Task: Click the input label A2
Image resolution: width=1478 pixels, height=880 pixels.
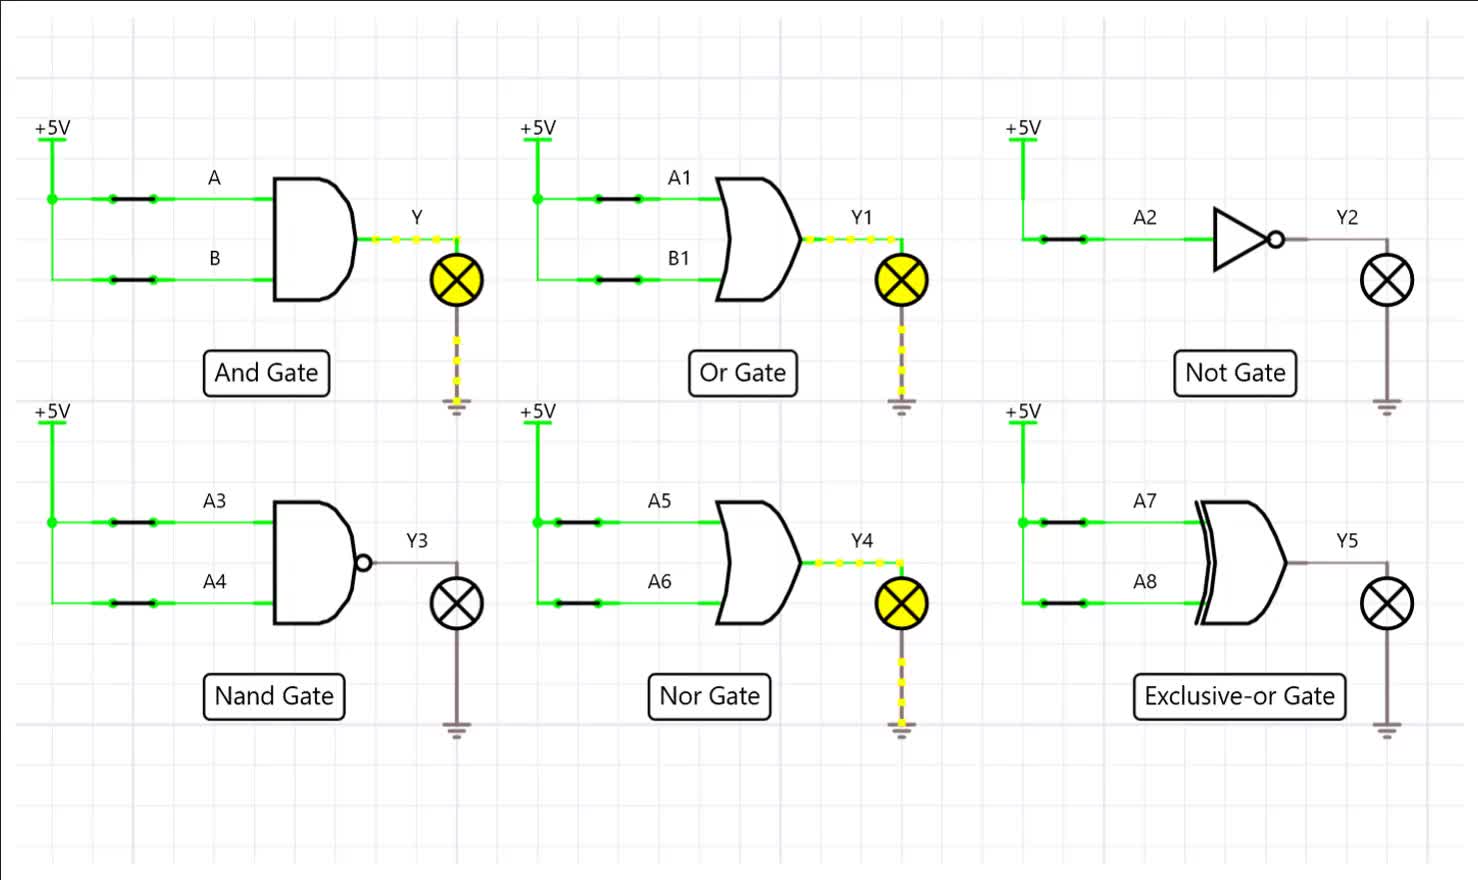Action: (x=1145, y=217)
